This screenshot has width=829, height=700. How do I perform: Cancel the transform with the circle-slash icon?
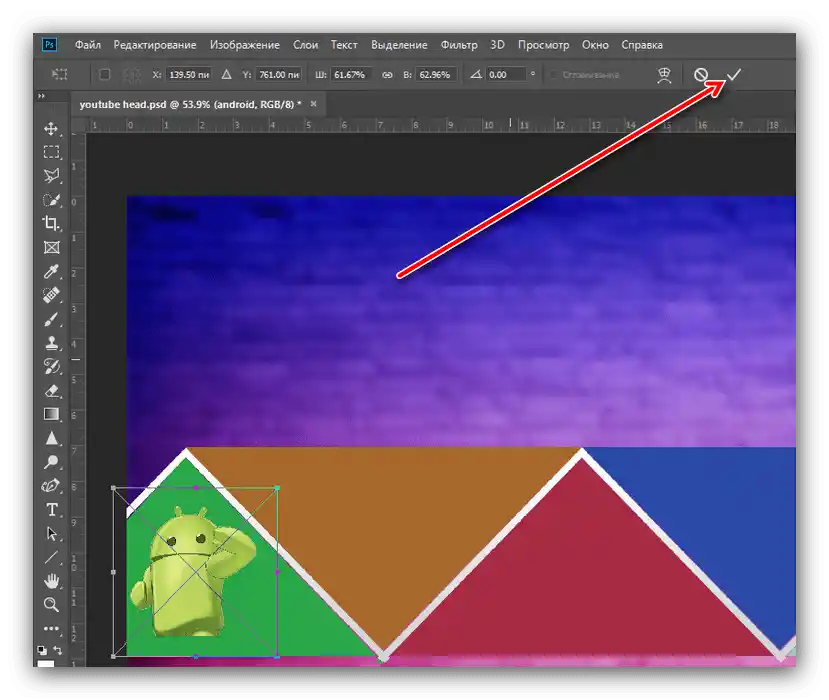[701, 75]
